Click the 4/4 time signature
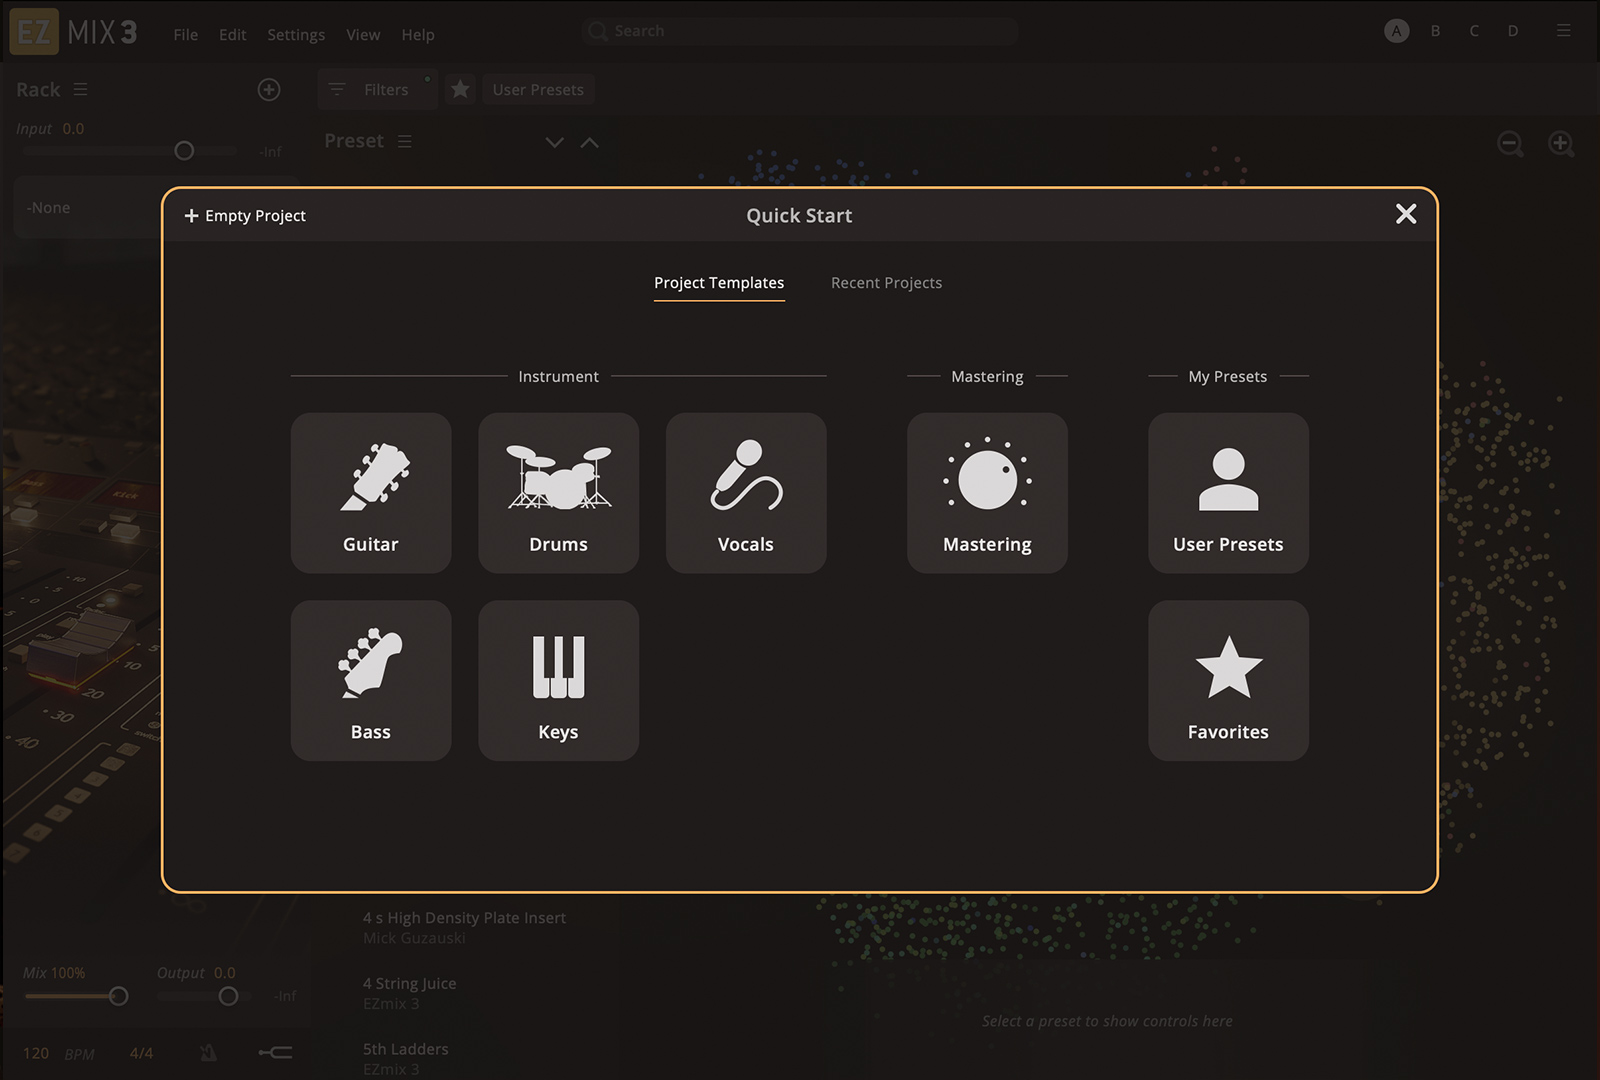 pos(141,1053)
